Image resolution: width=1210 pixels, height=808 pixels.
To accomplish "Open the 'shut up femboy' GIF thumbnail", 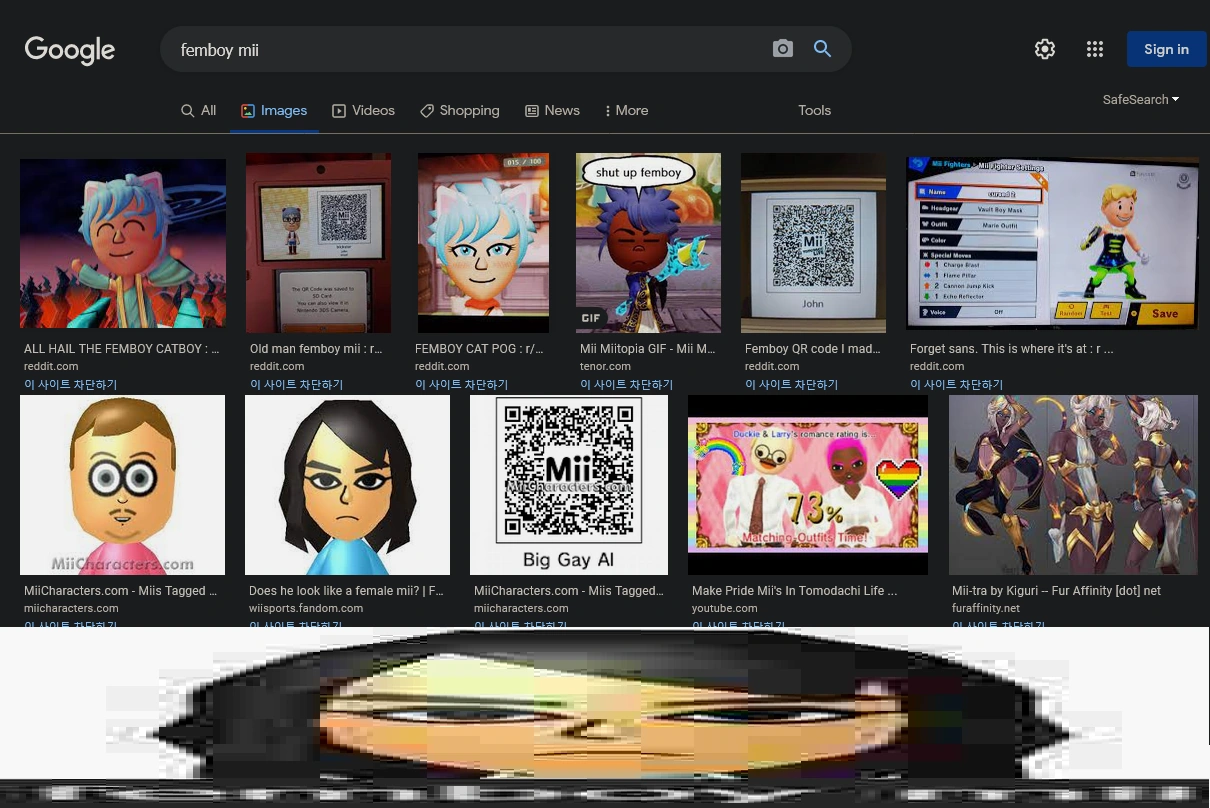I will pos(648,243).
